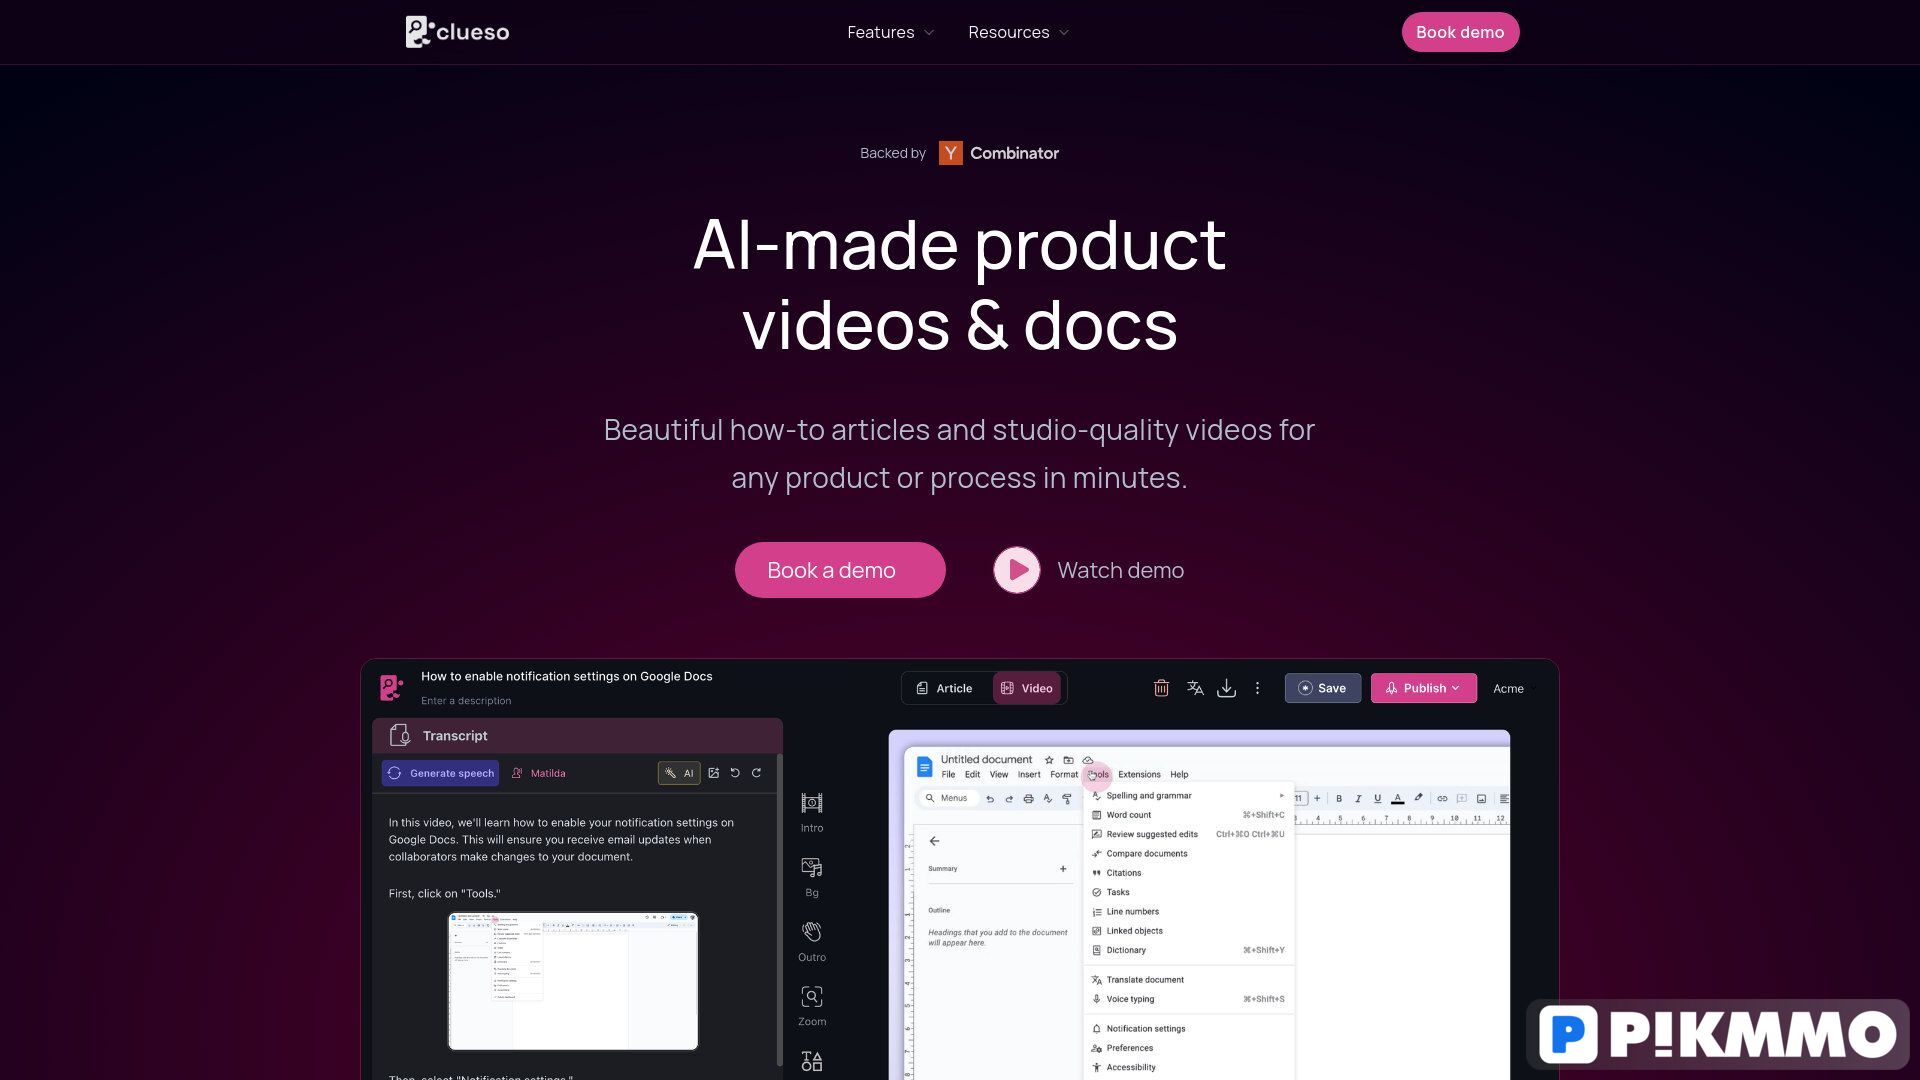Screen dimensions: 1920x1080
Task: Open the Publish dropdown button
Action: (1423, 688)
